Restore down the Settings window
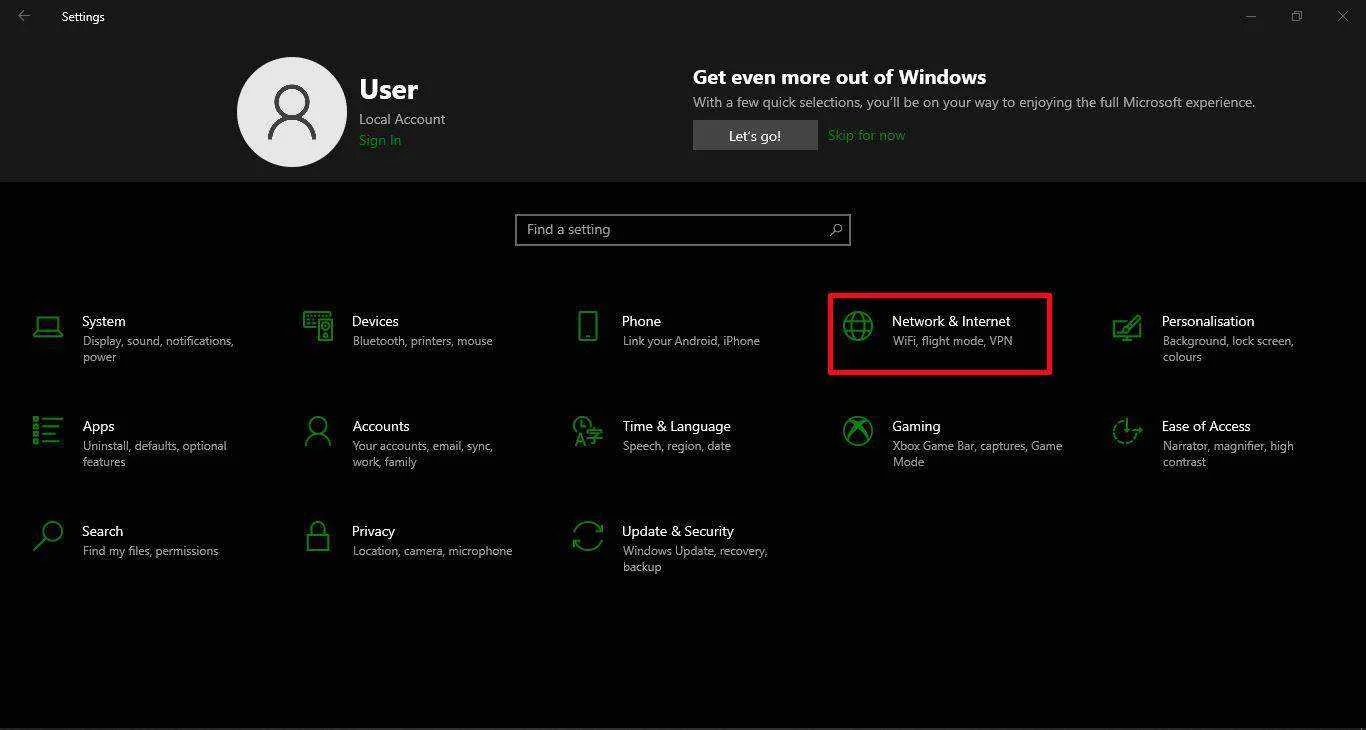 [x=1297, y=16]
